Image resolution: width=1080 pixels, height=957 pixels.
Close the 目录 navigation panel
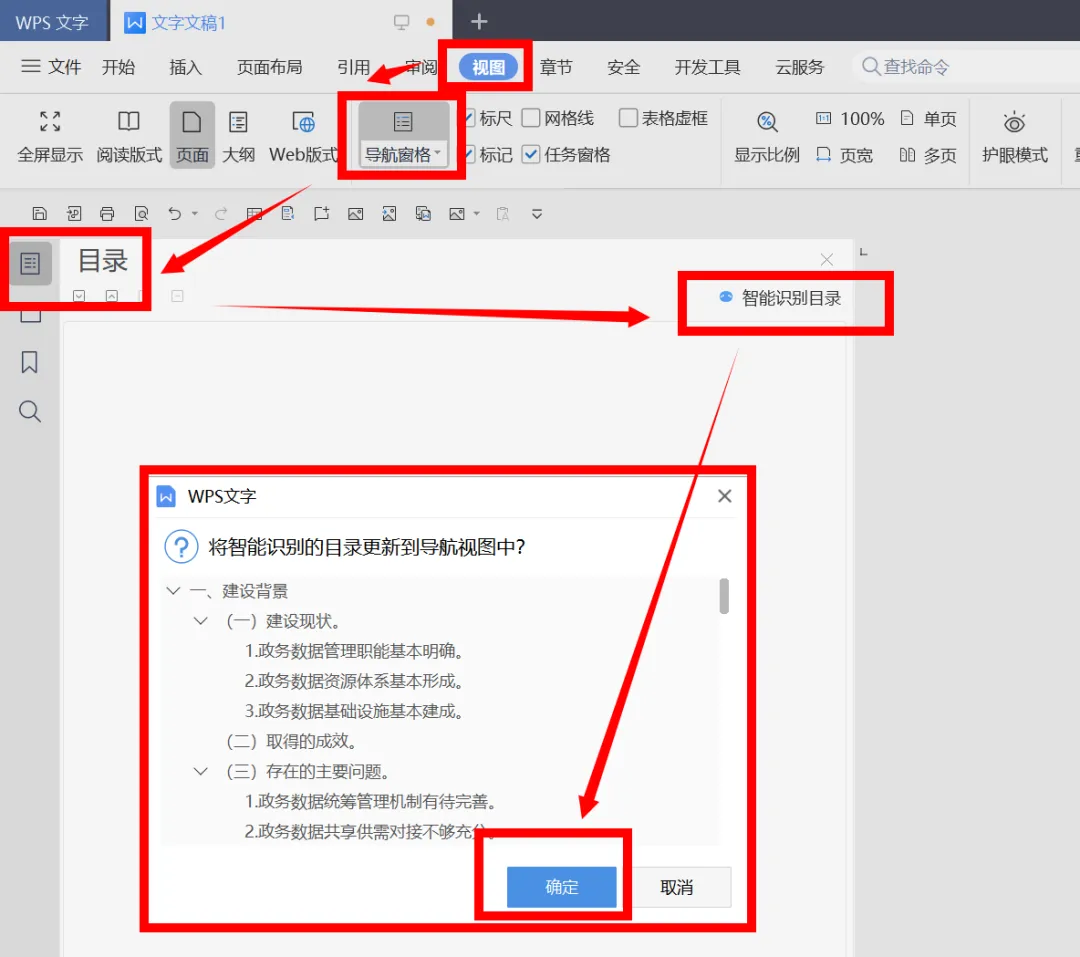827,260
